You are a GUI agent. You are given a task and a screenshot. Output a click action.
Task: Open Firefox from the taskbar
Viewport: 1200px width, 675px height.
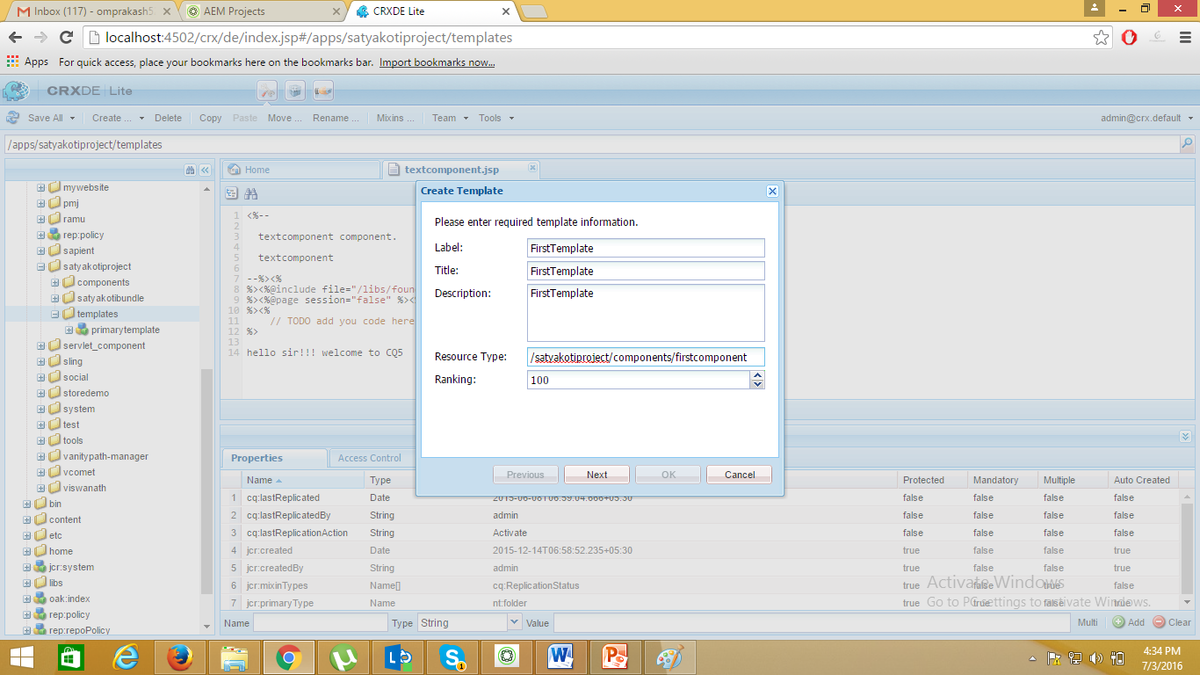point(180,657)
